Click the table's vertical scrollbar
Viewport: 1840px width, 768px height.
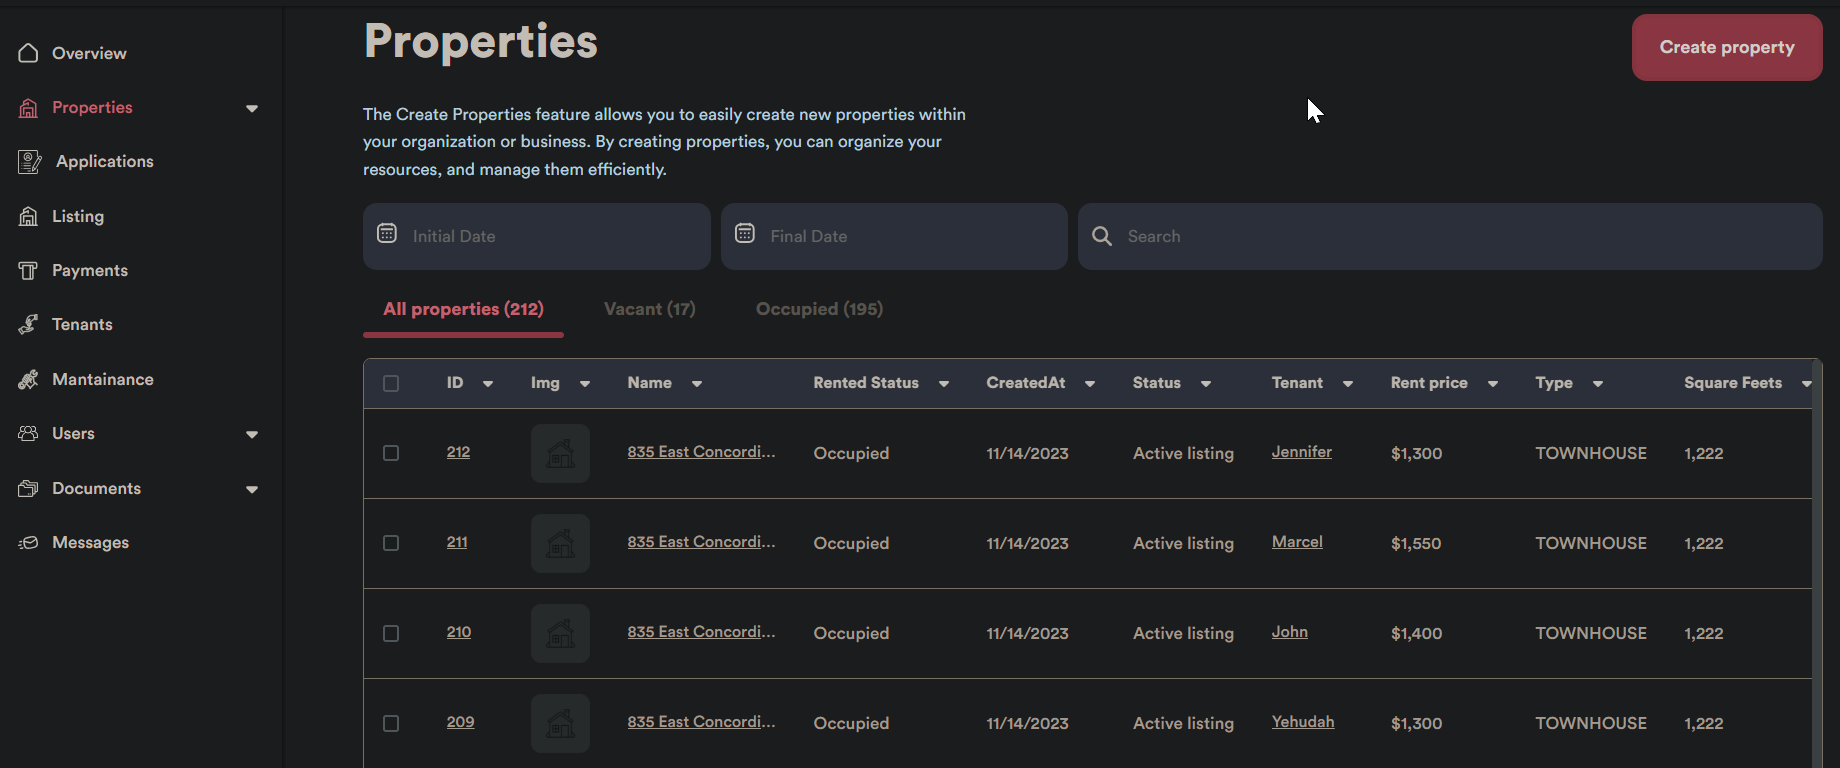coord(1817,560)
